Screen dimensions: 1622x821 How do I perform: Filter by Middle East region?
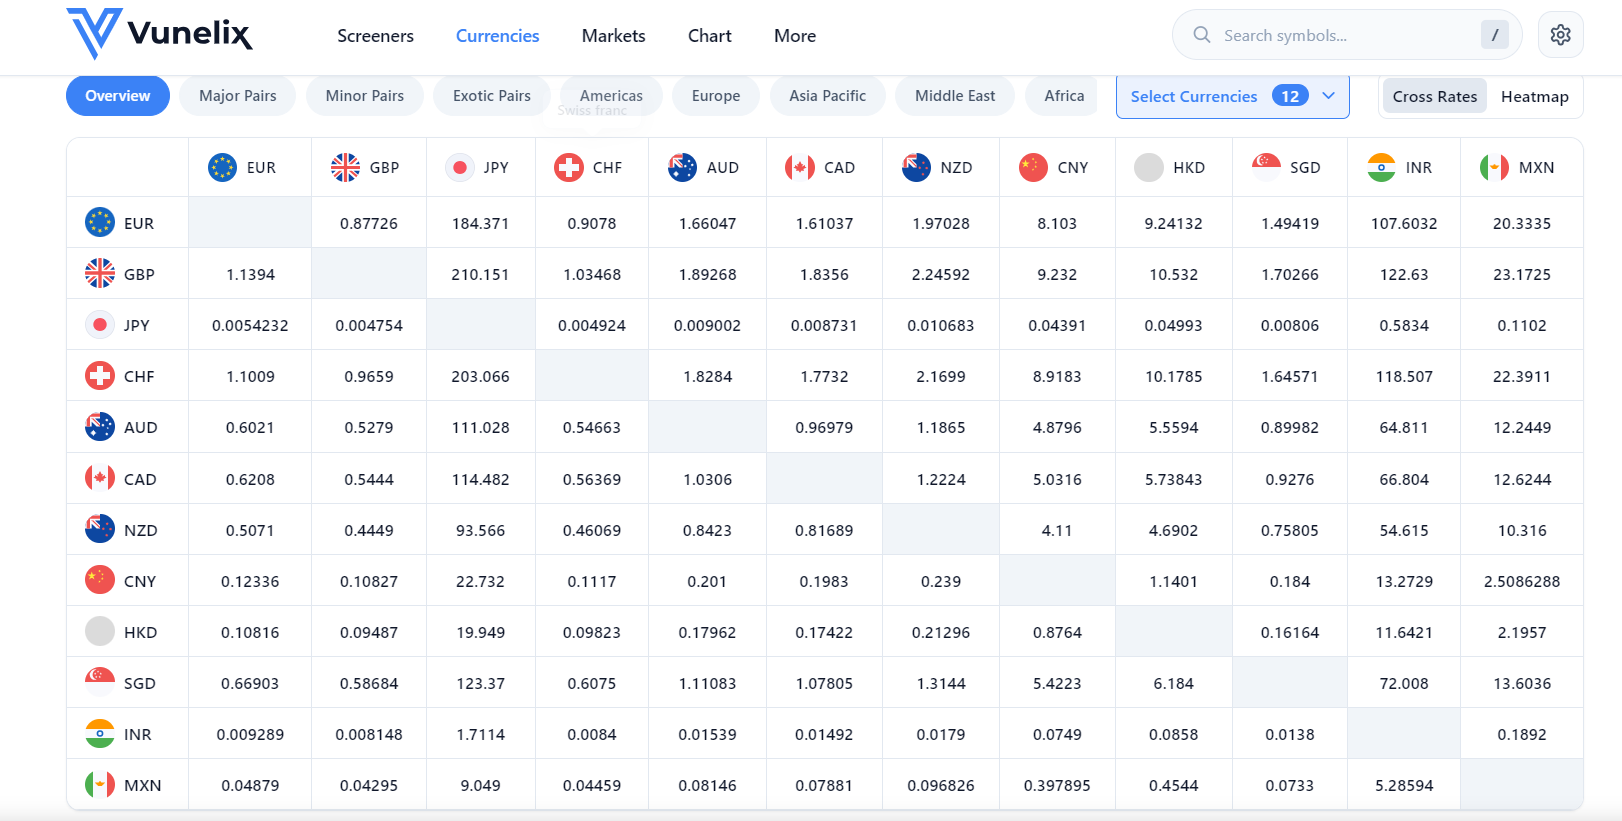pyautogui.click(x=955, y=96)
